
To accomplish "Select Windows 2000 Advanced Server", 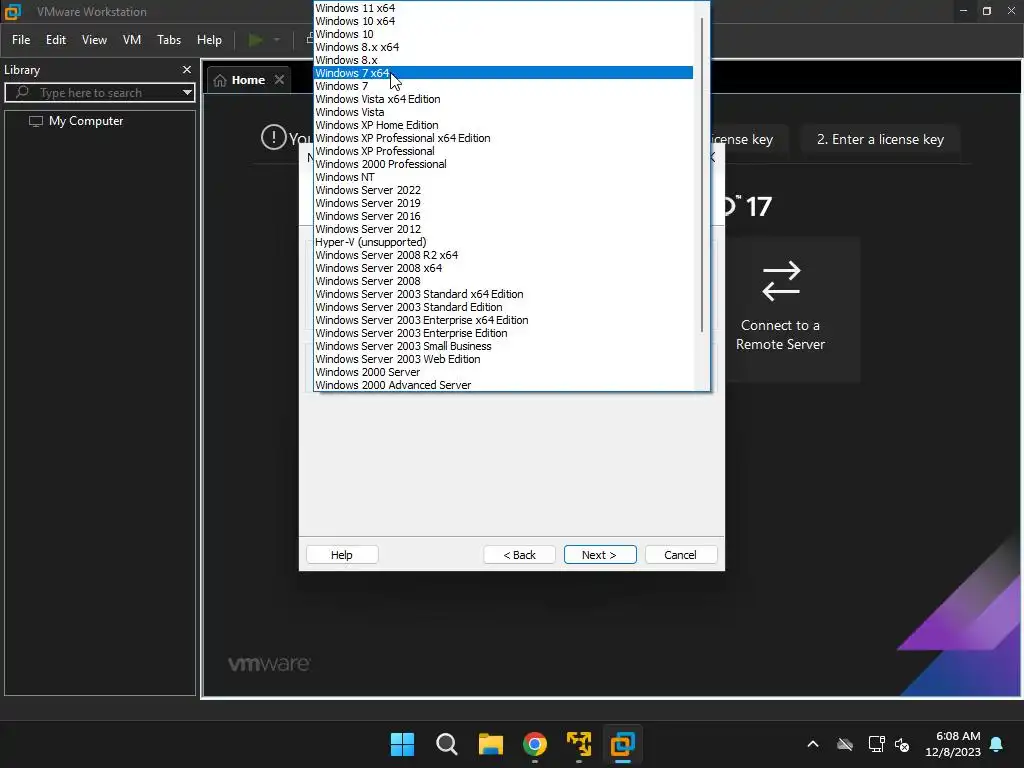I will [503, 385].
